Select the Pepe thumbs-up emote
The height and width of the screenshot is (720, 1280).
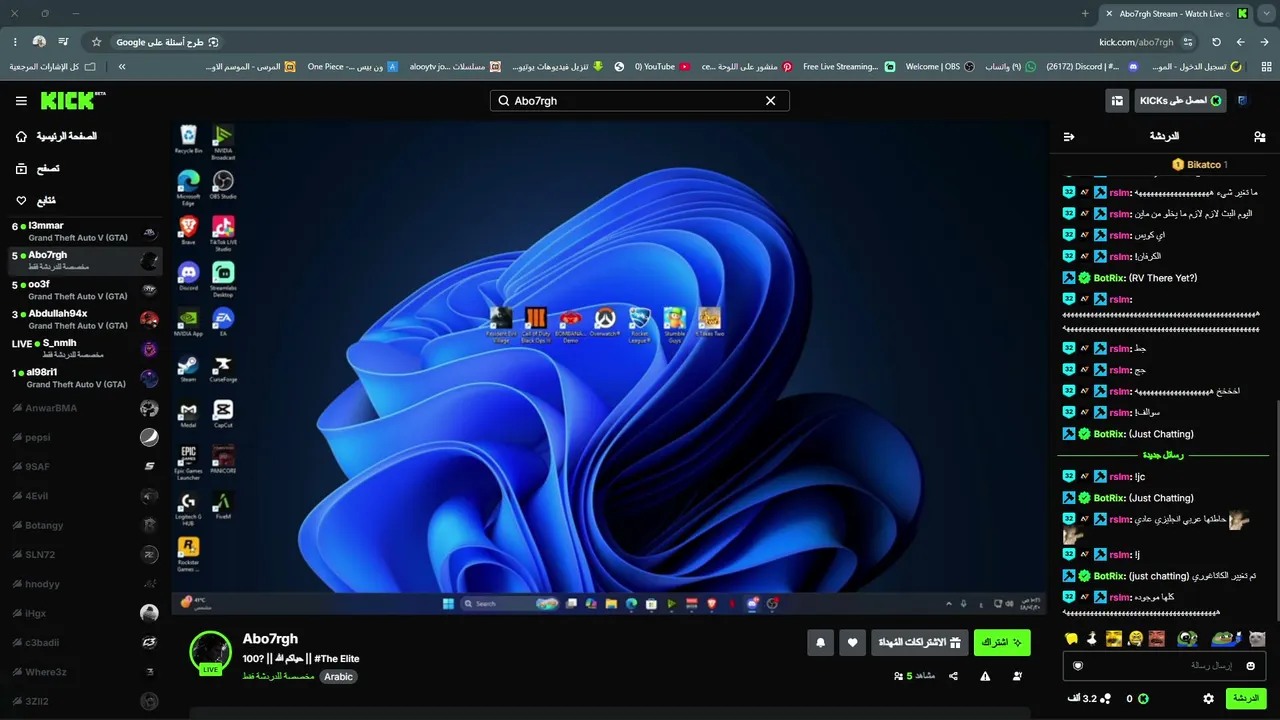pyautogui.click(x=1224, y=638)
